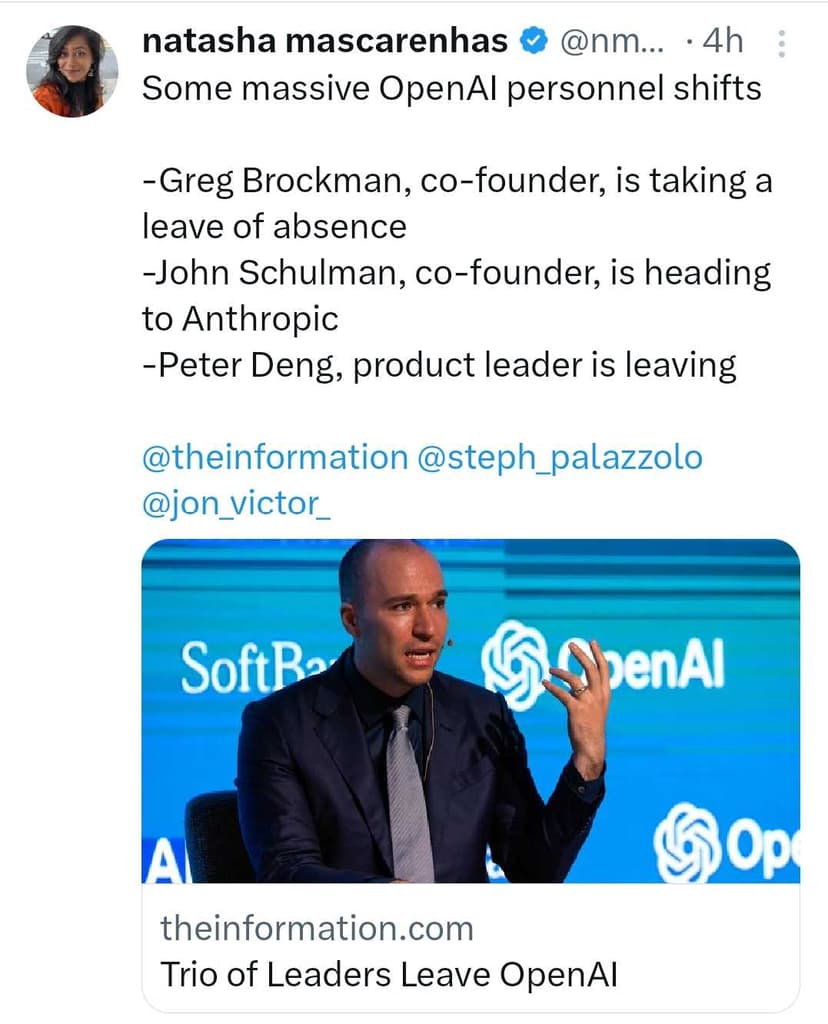Expand the overflow menu beside the timestamp
Screen dimensions: 828x1024
click(x=779, y=42)
